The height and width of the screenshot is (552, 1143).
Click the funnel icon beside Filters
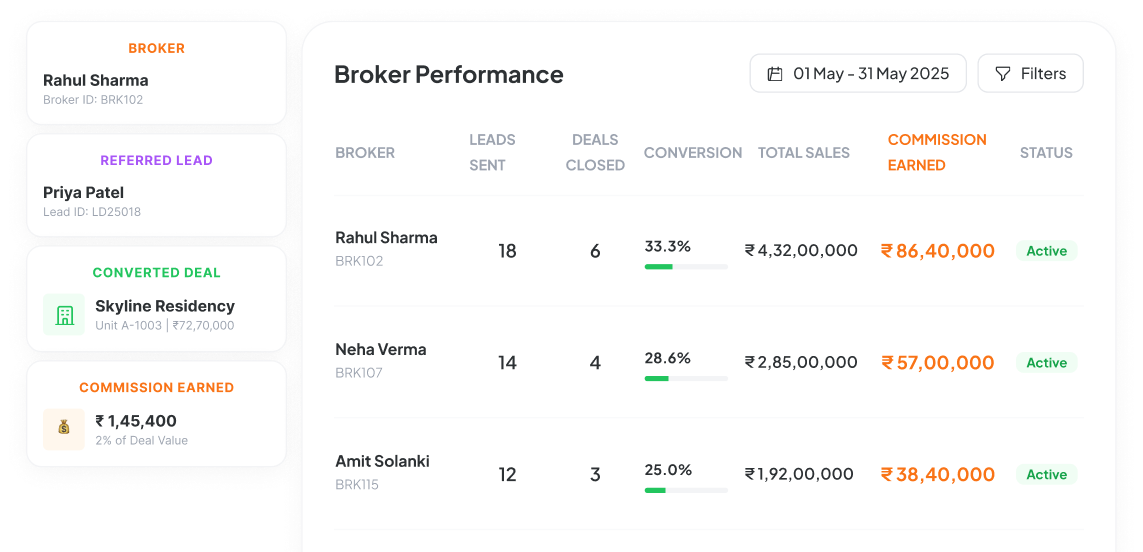(x=1003, y=74)
